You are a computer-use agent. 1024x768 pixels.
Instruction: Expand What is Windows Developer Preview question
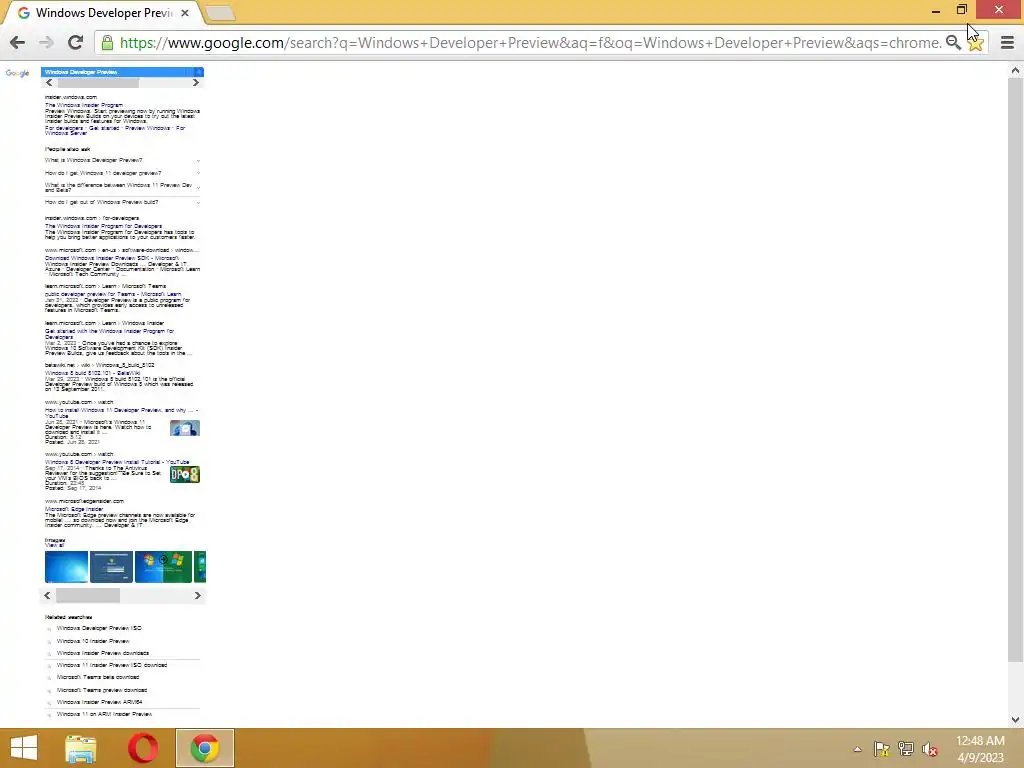tap(122, 160)
